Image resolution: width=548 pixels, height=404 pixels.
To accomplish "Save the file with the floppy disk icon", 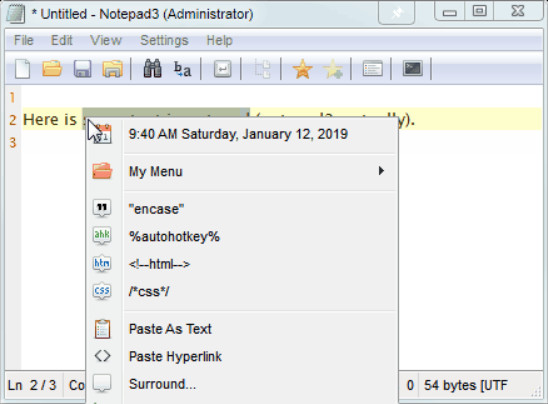I will coord(82,69).
